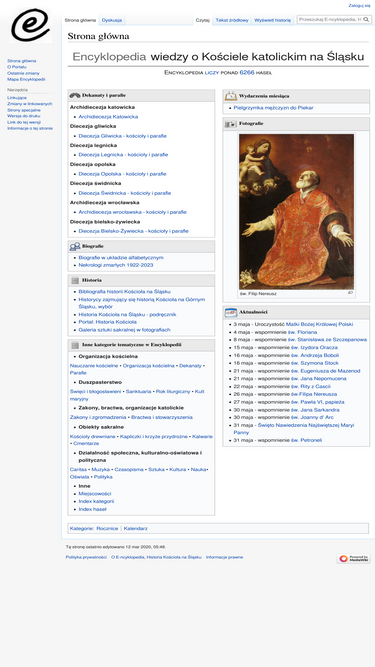Open św. Jana Sarkandra link
The image size is (375, 667).
coord(315,410)
